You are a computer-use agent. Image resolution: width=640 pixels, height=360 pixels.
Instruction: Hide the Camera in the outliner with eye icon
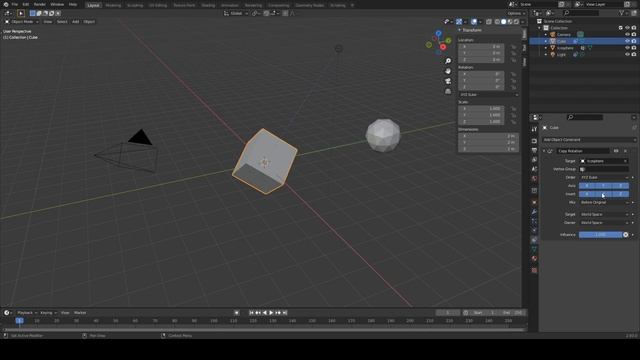click(x=627, y=35)
